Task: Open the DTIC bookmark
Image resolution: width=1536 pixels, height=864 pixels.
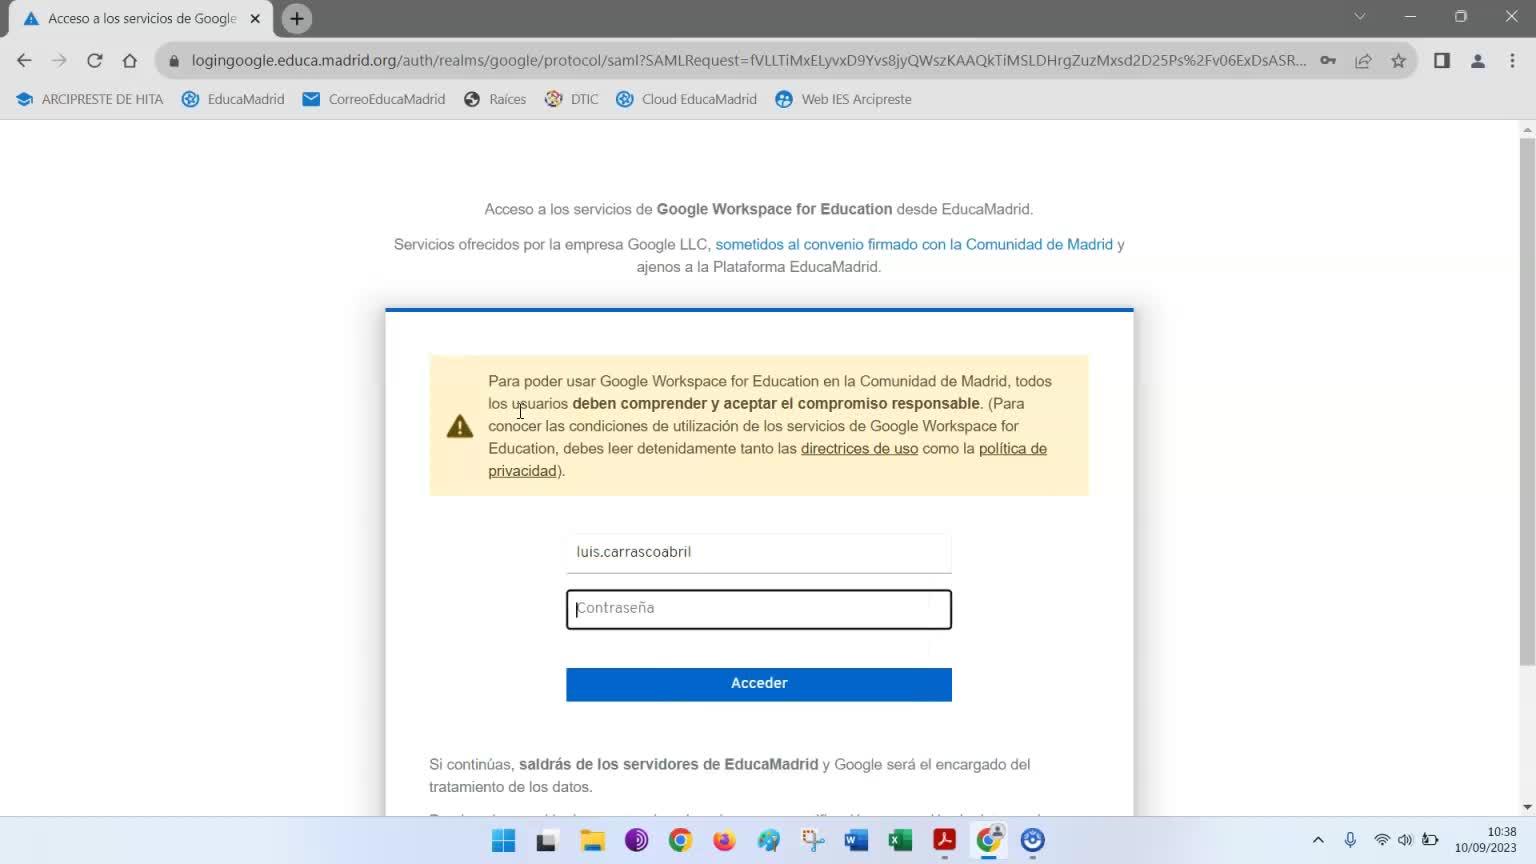Action: pos(571,99)
